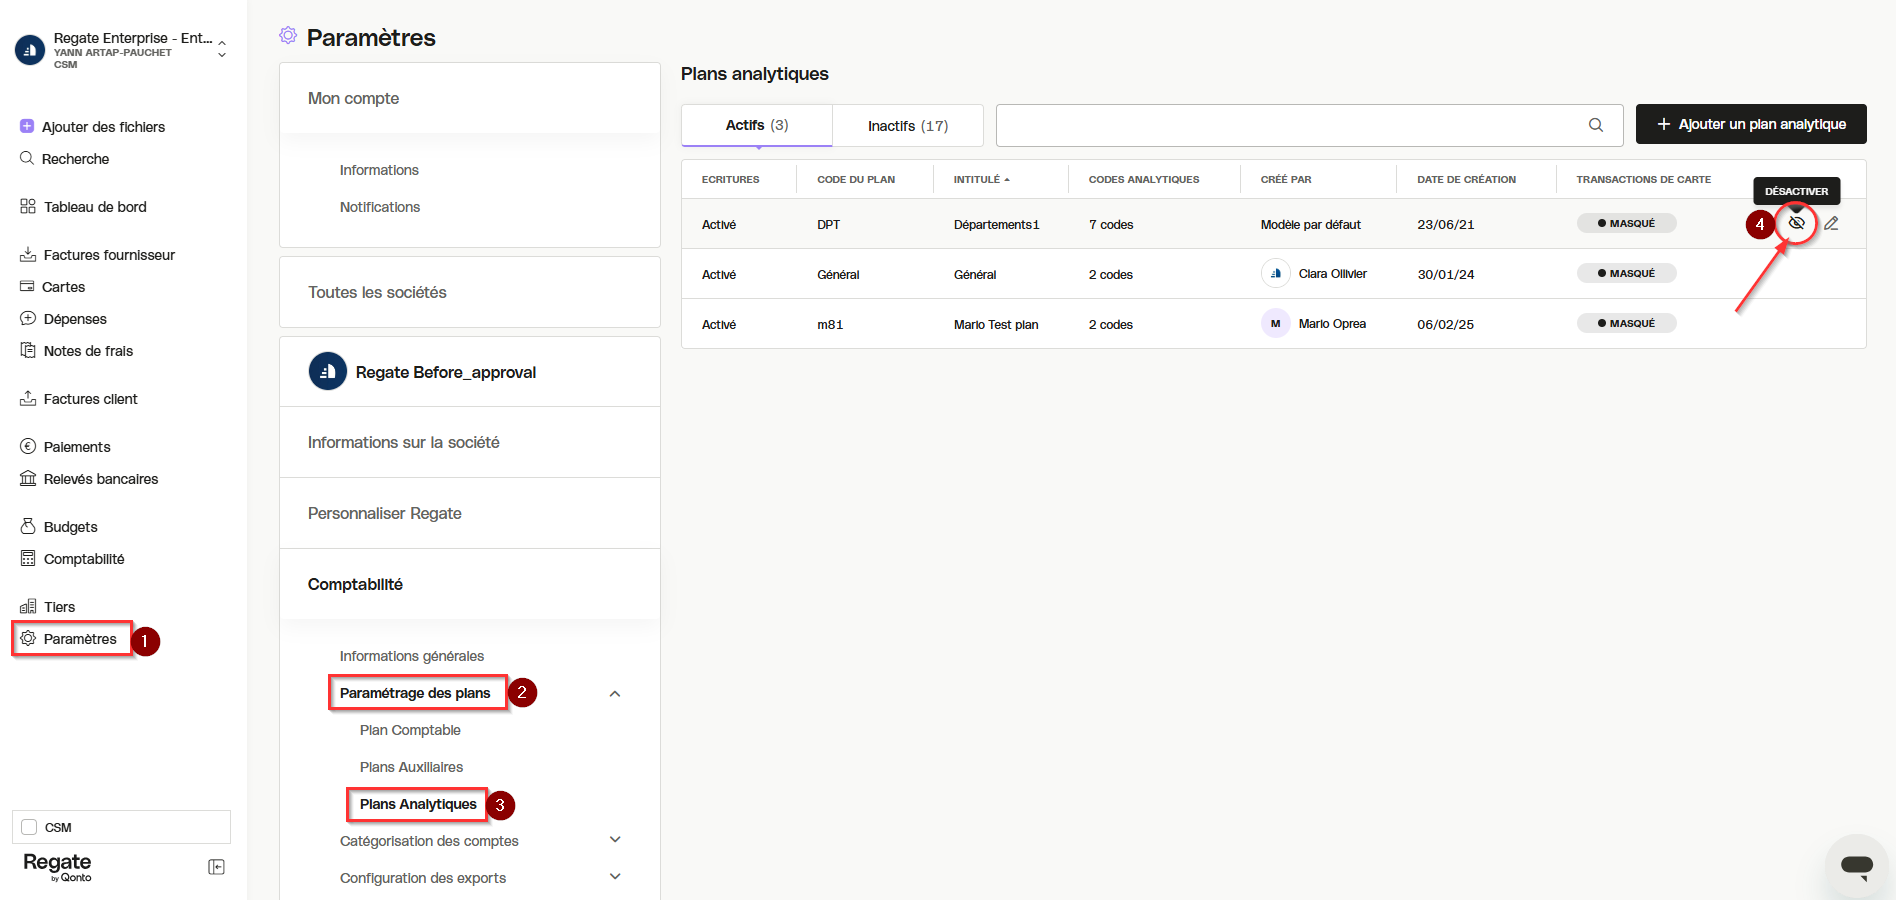Screen dimensions: 1896x900
Task: Click the Paramètres gear icon in sidebar
Action: [x=28, y=638]
